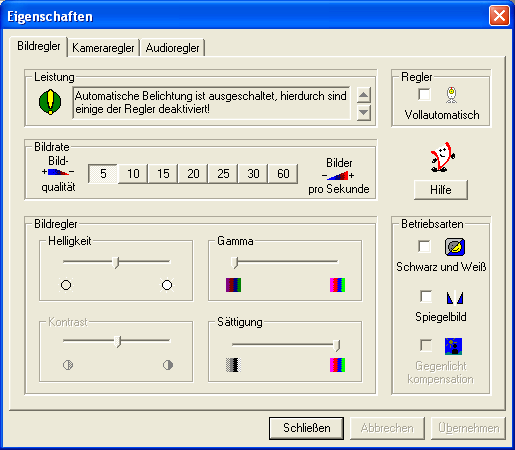
Task: Click the Helligkeit slider handle
Action: coord(115,262)
